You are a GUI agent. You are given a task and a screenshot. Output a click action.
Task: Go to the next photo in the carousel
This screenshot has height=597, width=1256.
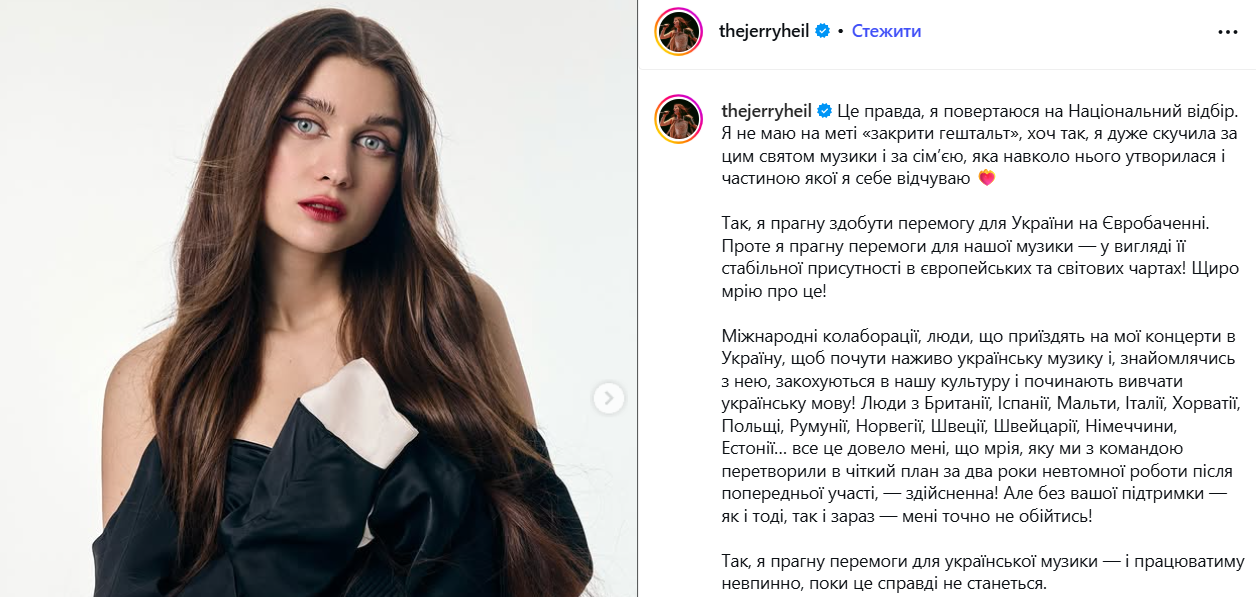[x=609, y=399]
